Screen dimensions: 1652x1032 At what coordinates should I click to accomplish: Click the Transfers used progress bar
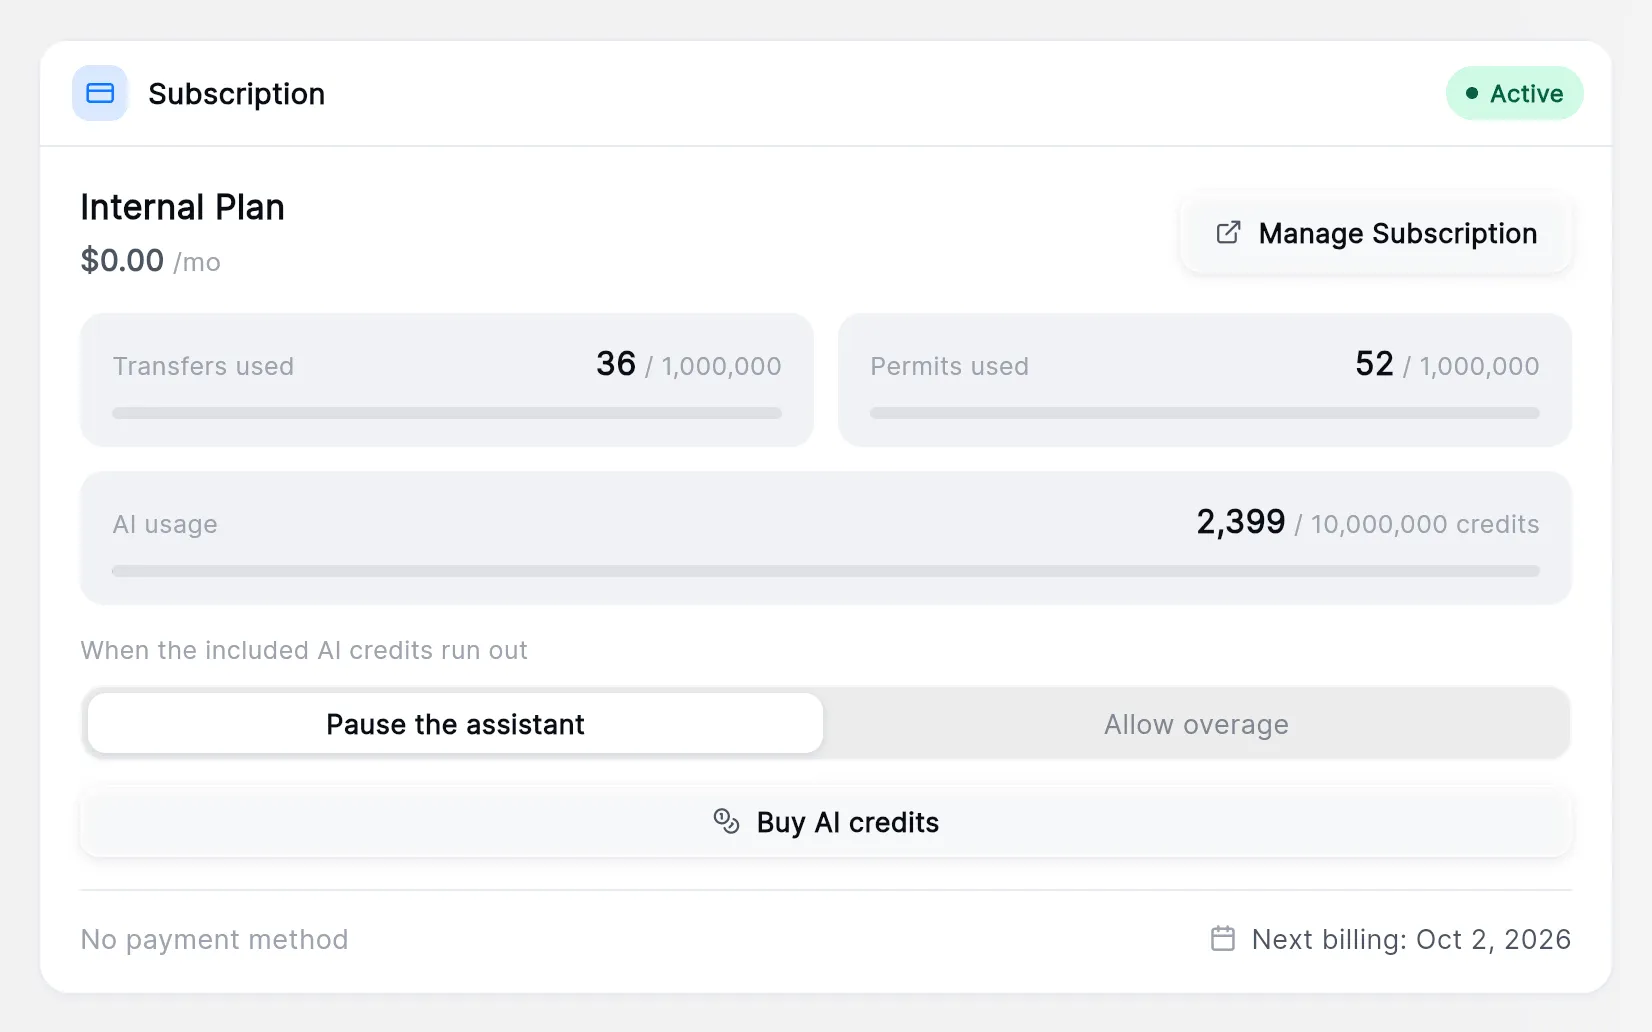click(x=447, y=413)
